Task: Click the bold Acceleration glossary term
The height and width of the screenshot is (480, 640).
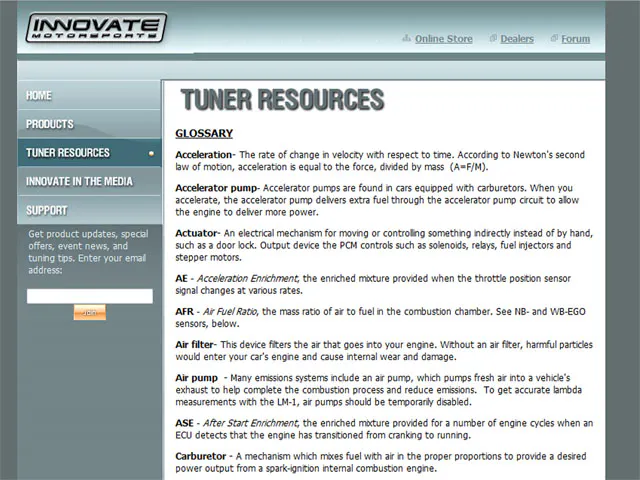Action: click(x=204, y=155)
